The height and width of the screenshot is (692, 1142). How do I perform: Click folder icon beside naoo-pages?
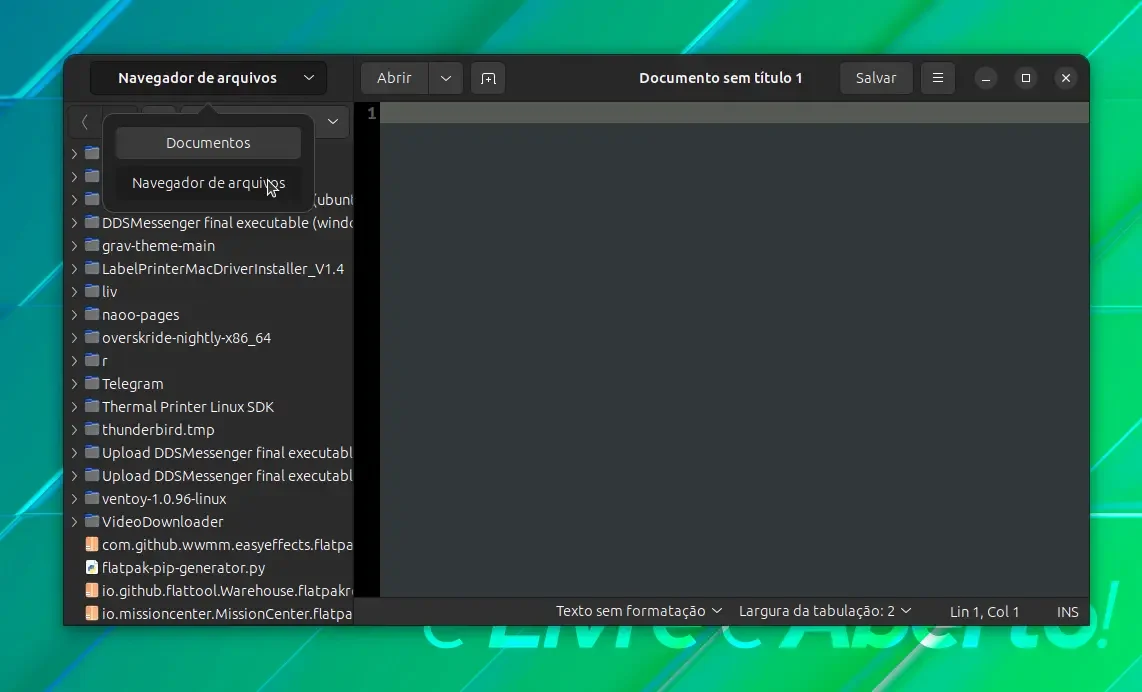pyautogui.click(x=92, y=315)
